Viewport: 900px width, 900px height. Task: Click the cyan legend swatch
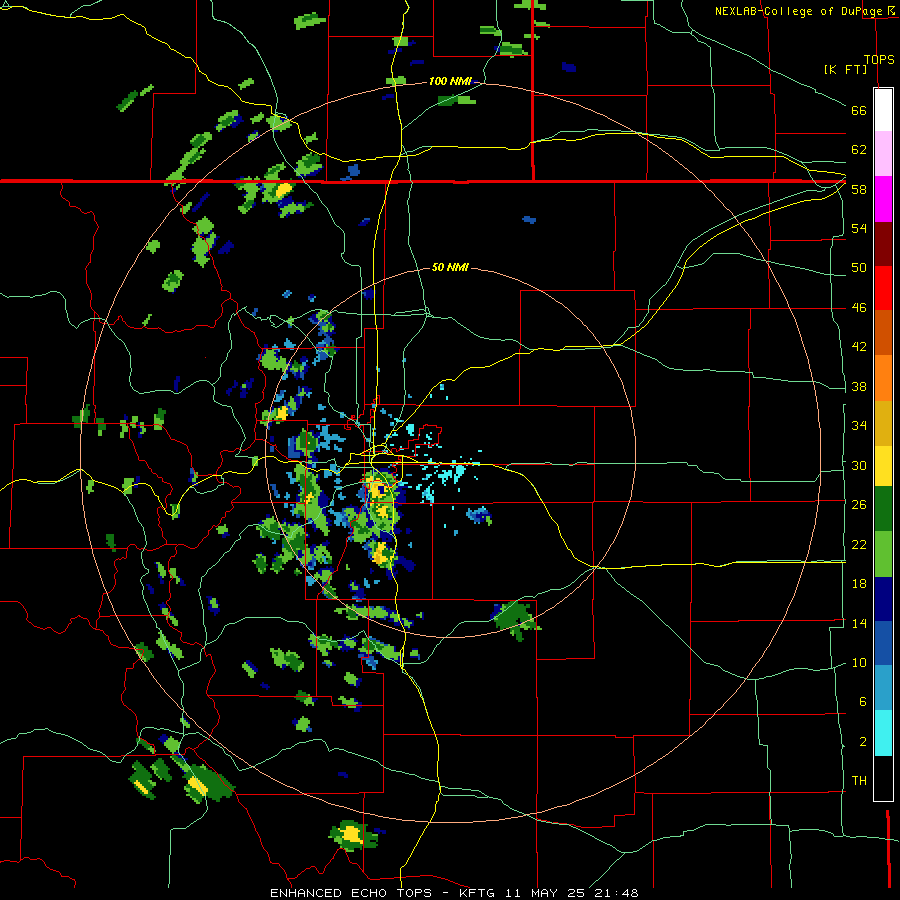(883, 733)
